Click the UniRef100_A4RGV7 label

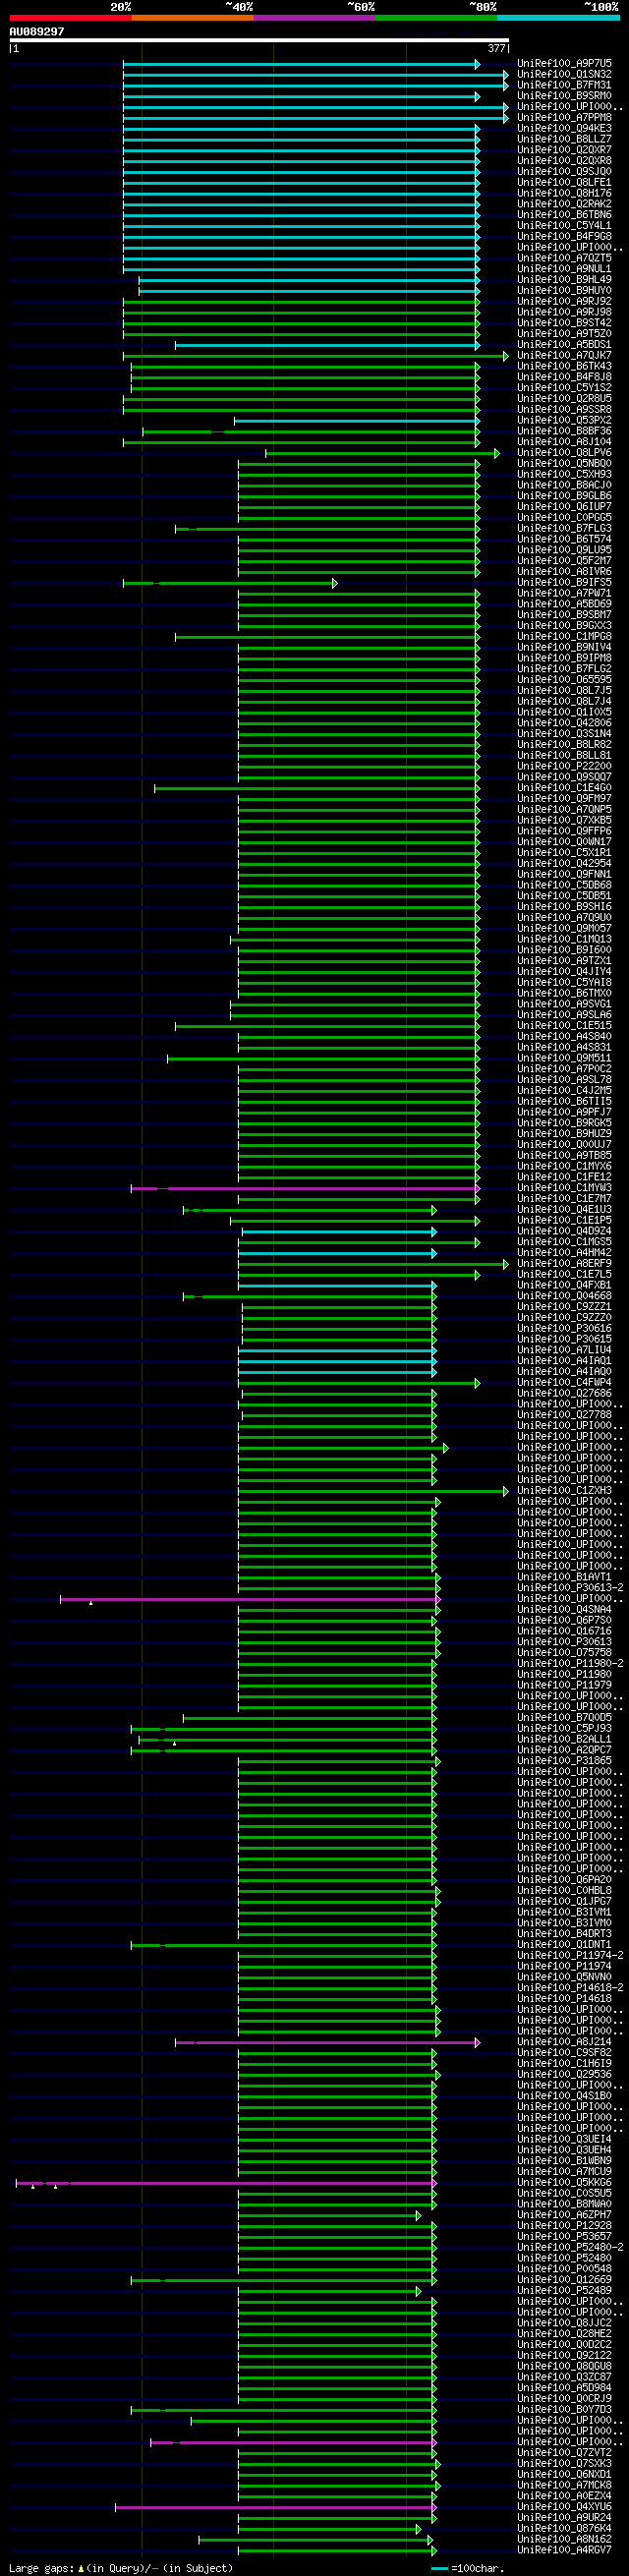point(564,2550)
